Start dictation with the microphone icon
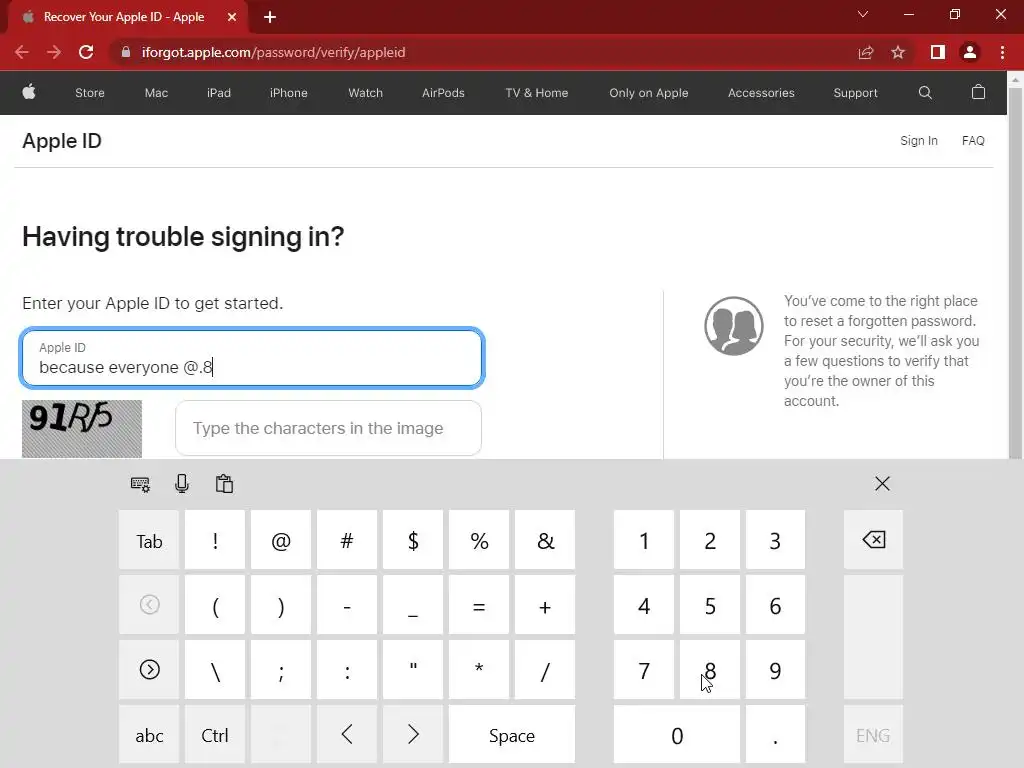 pyautogui.click(x=182, y=484)
